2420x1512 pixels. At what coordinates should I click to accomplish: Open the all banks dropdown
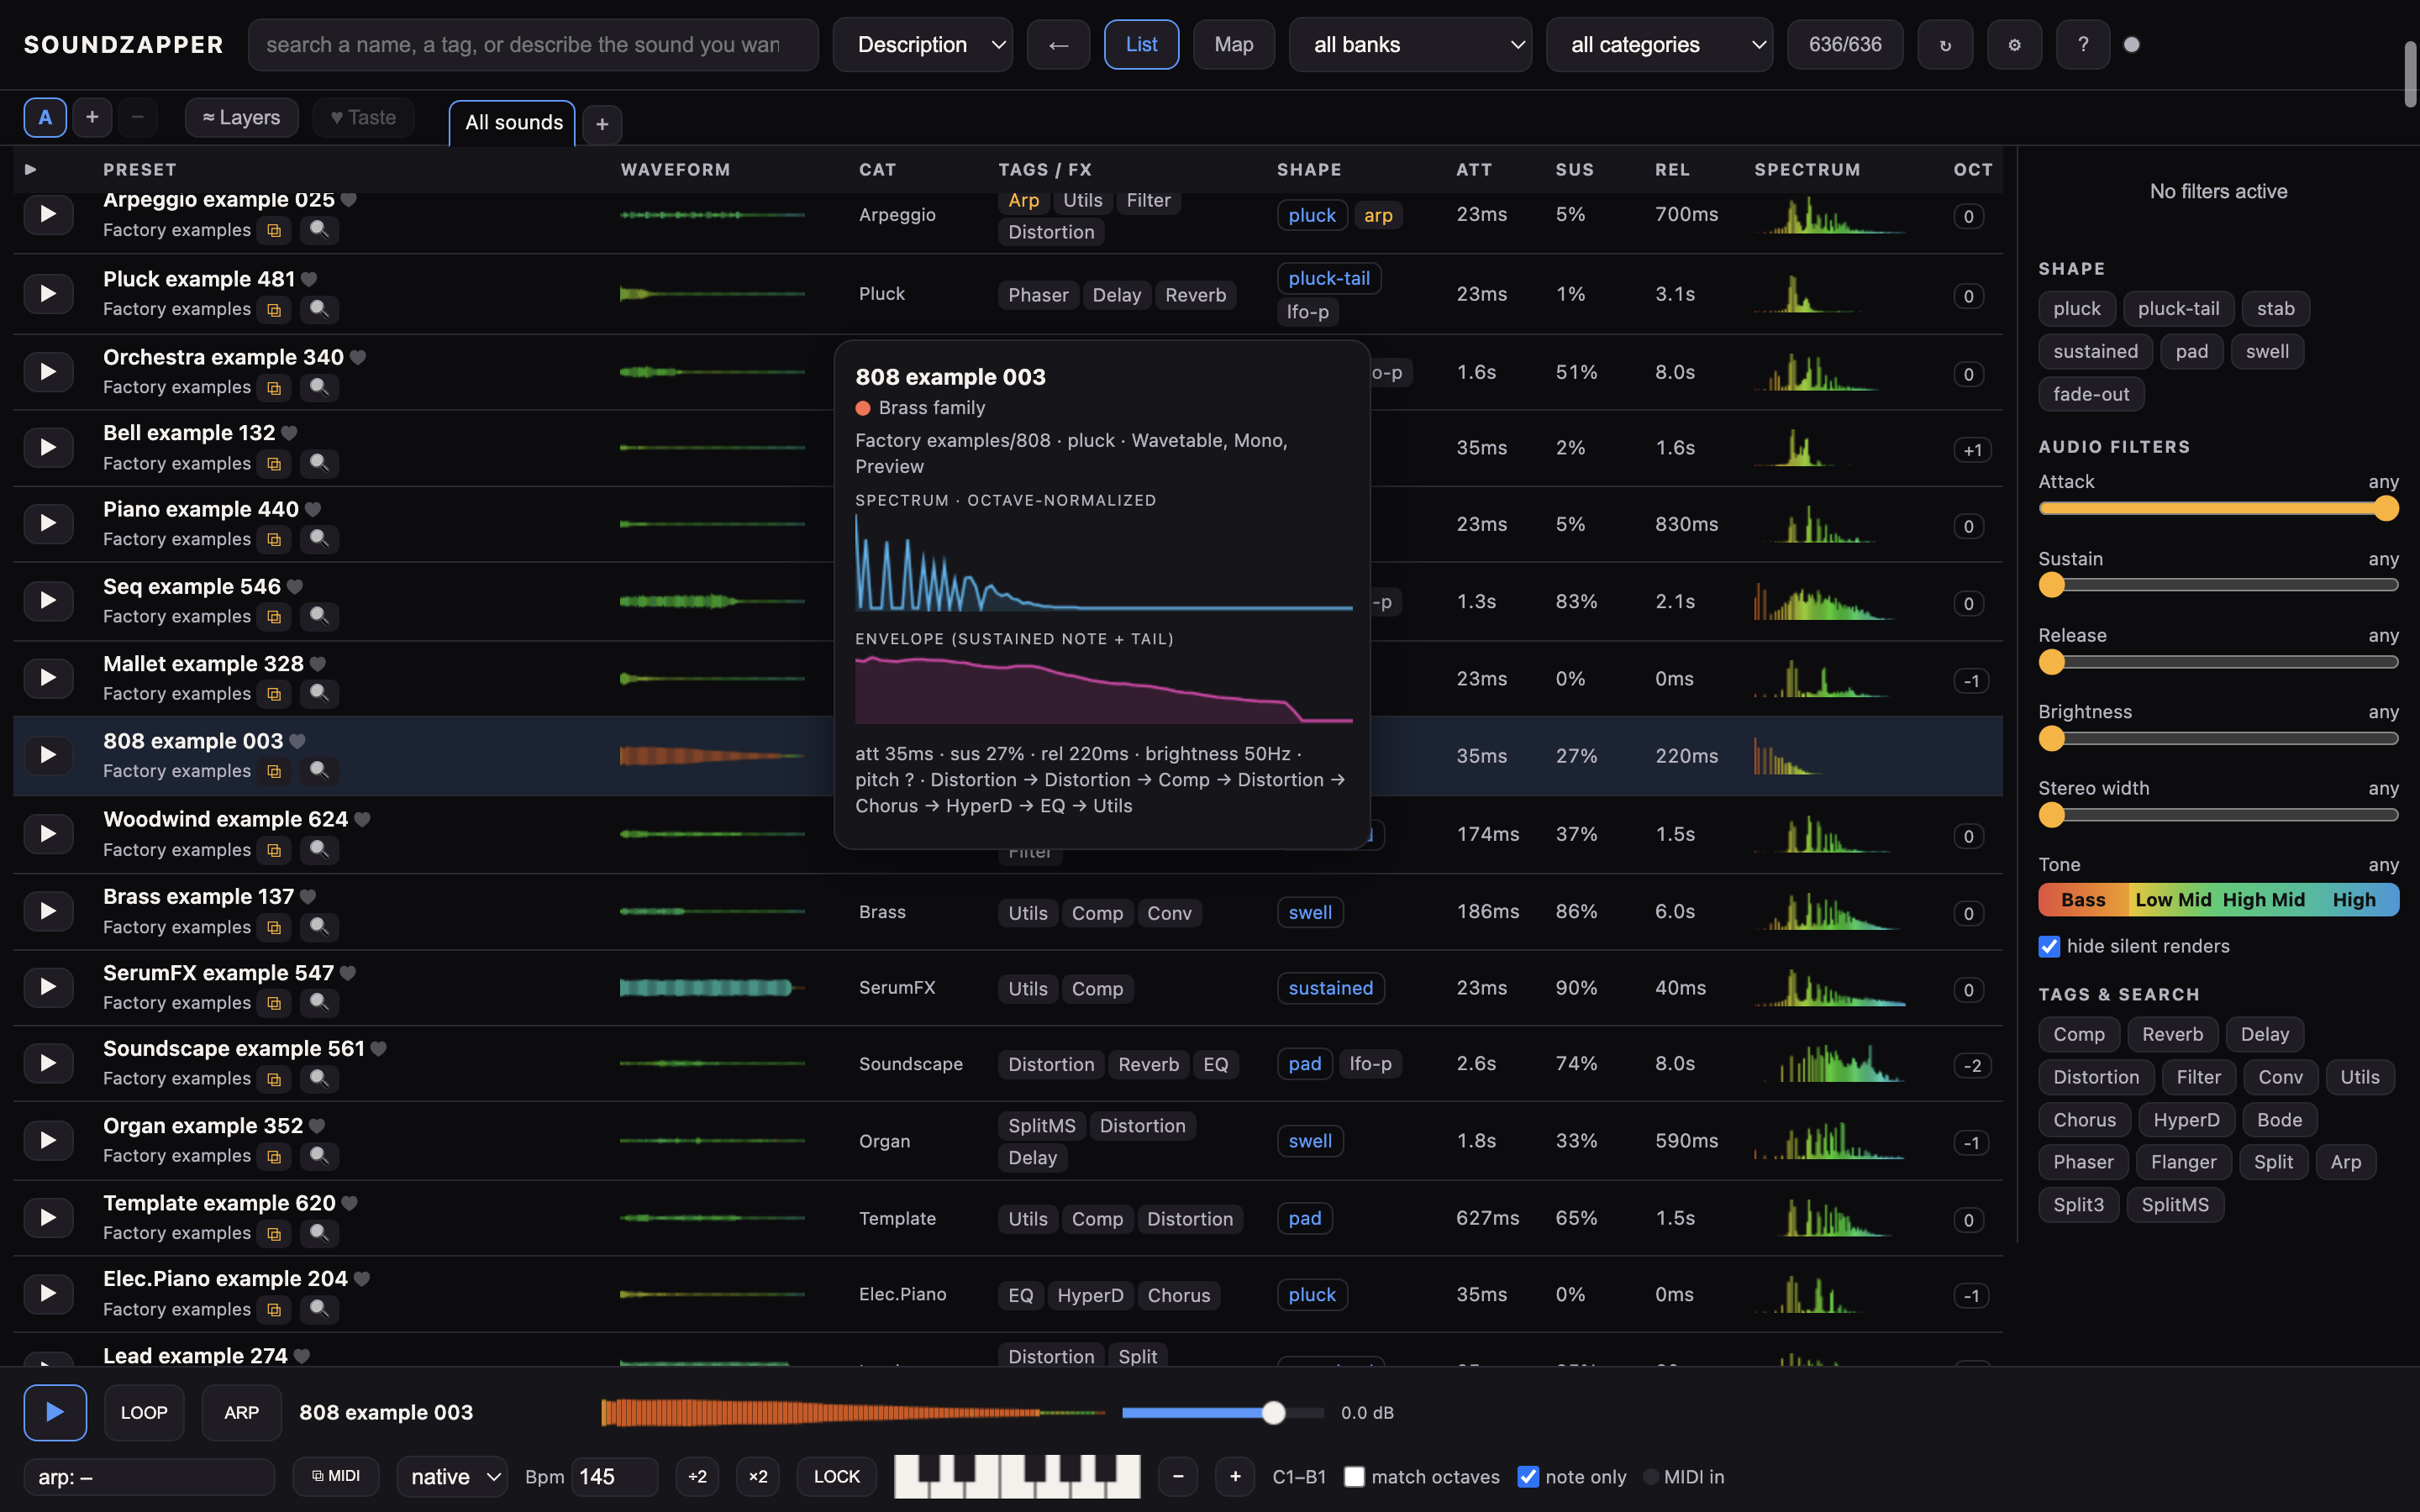(1410, 44)
